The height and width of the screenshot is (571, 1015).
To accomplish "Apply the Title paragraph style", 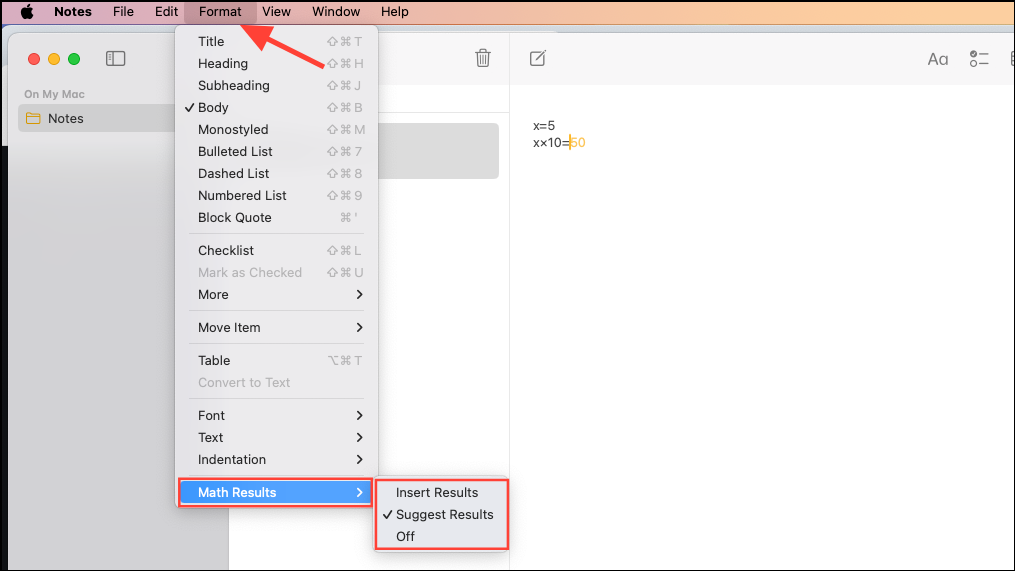I will (x=276, y=41).
